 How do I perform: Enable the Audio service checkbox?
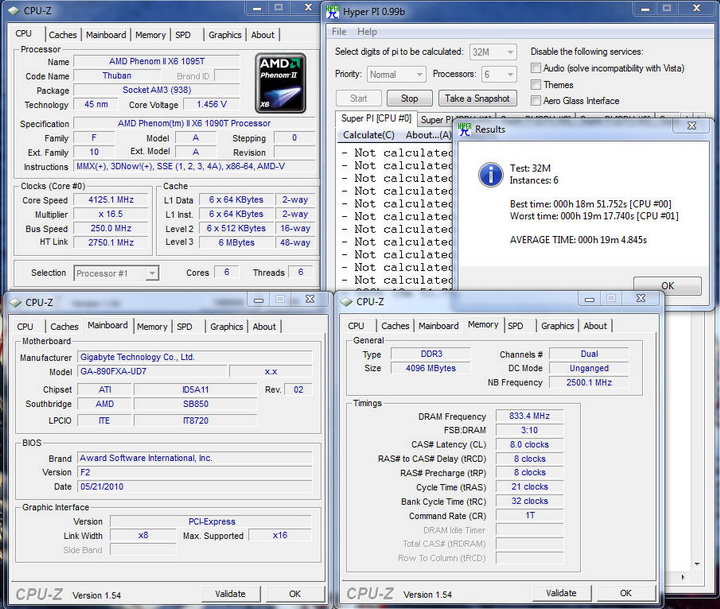[x=537, y=69]
